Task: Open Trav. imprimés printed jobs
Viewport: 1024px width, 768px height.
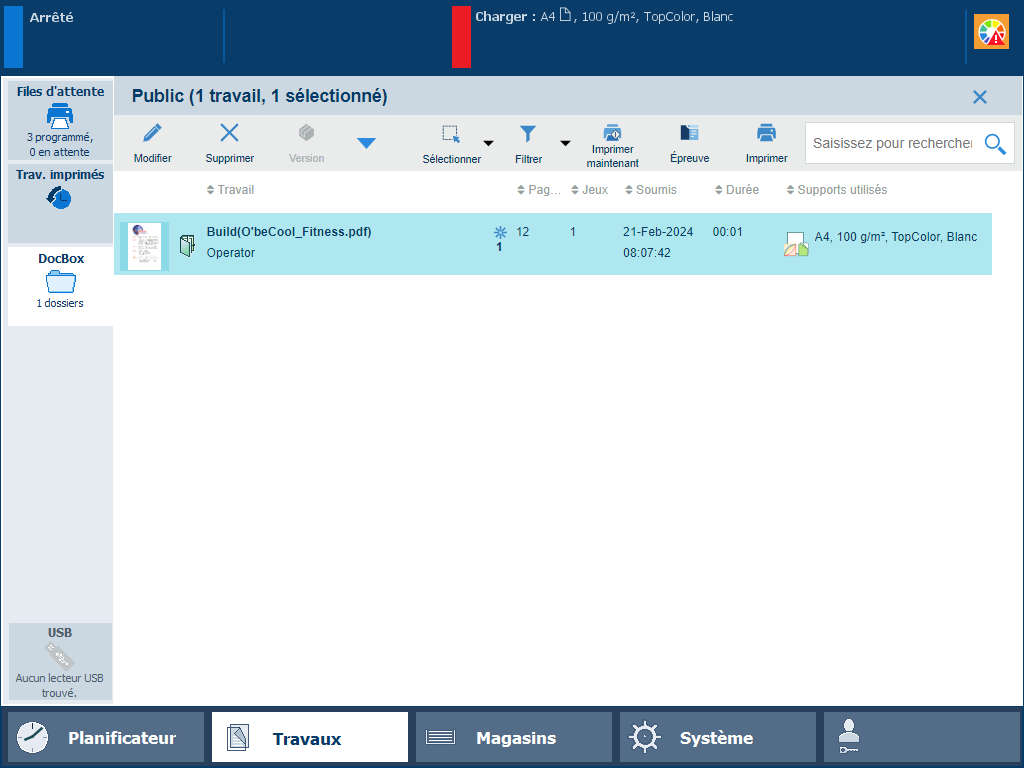Action: [x=60, y=190]
